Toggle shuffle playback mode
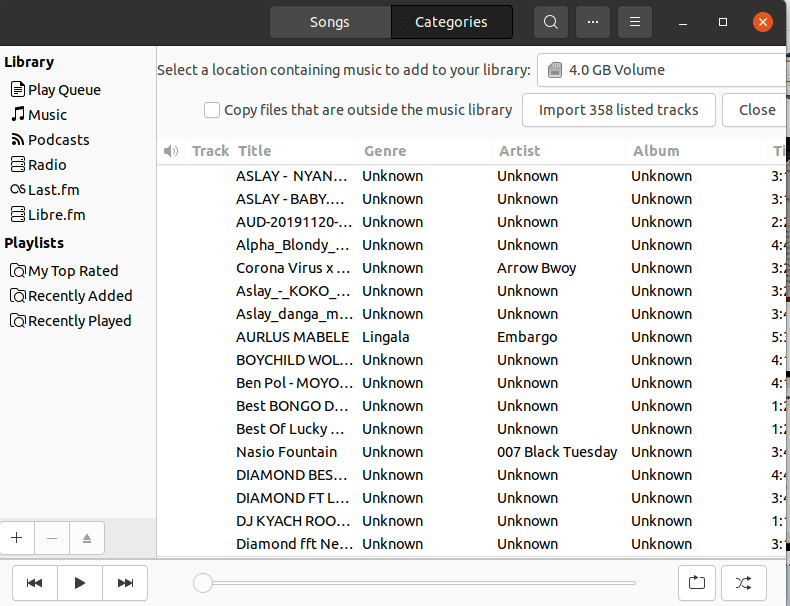790x606 pixels. click(x=743, y=582)
